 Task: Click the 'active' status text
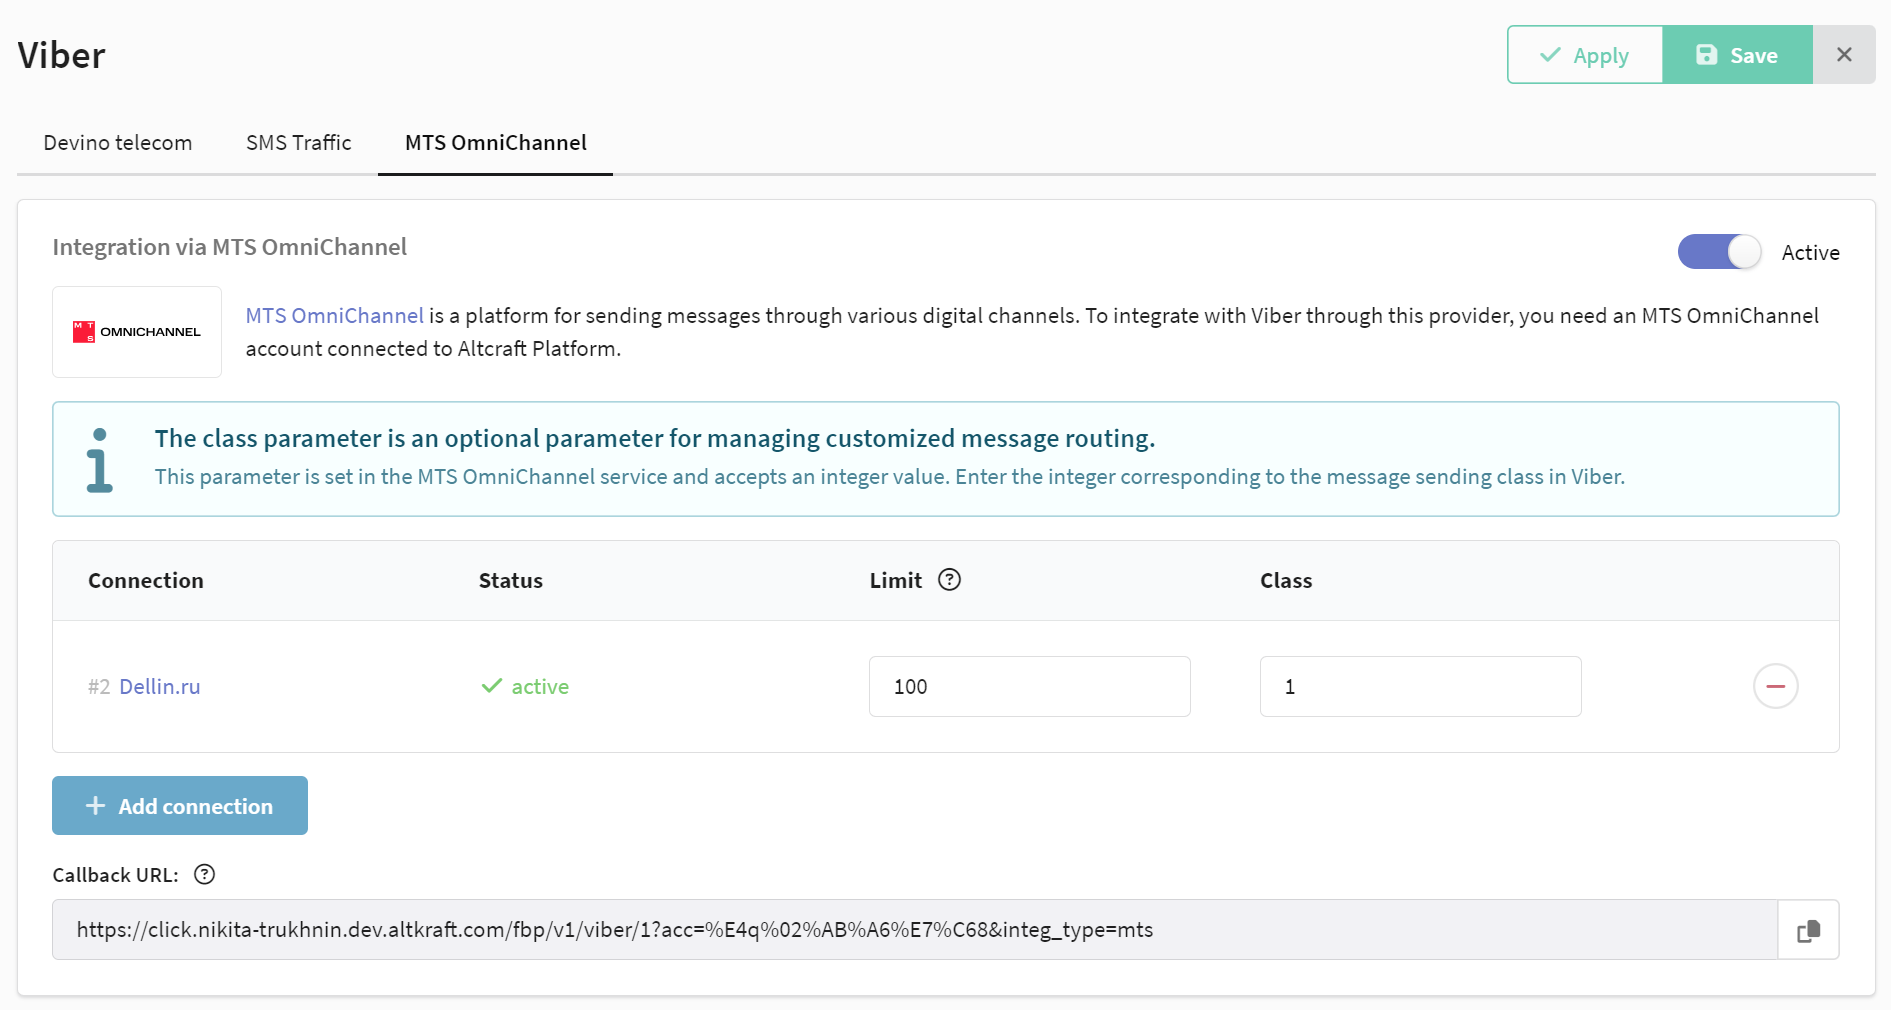click(540, 687)
